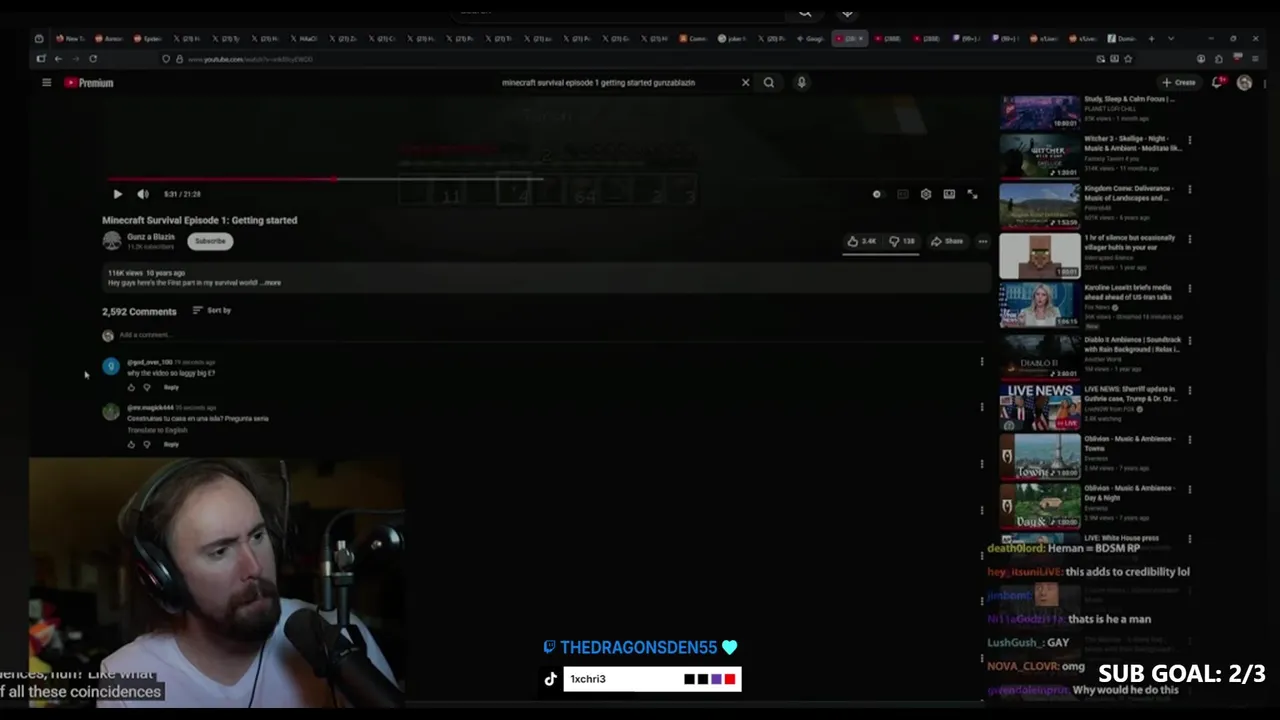
Task: Open Karoline Leavitt briefing video
Action: coord(1040,305)
